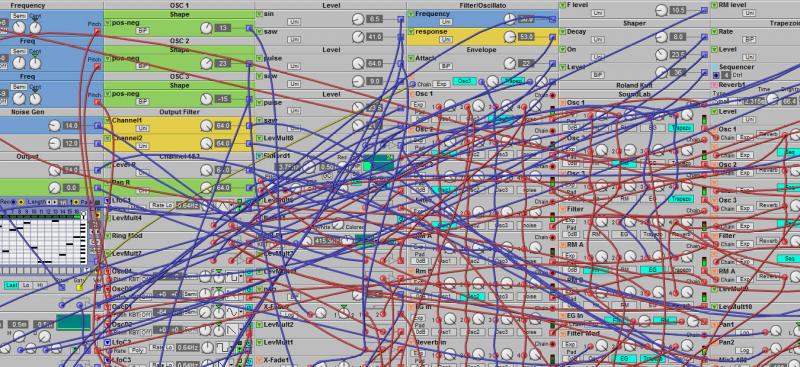Toggle Uni mode on filter Frequency constant
Image resolution: width=800 pixels, height=367 pixels.
[x=446, y=22]
